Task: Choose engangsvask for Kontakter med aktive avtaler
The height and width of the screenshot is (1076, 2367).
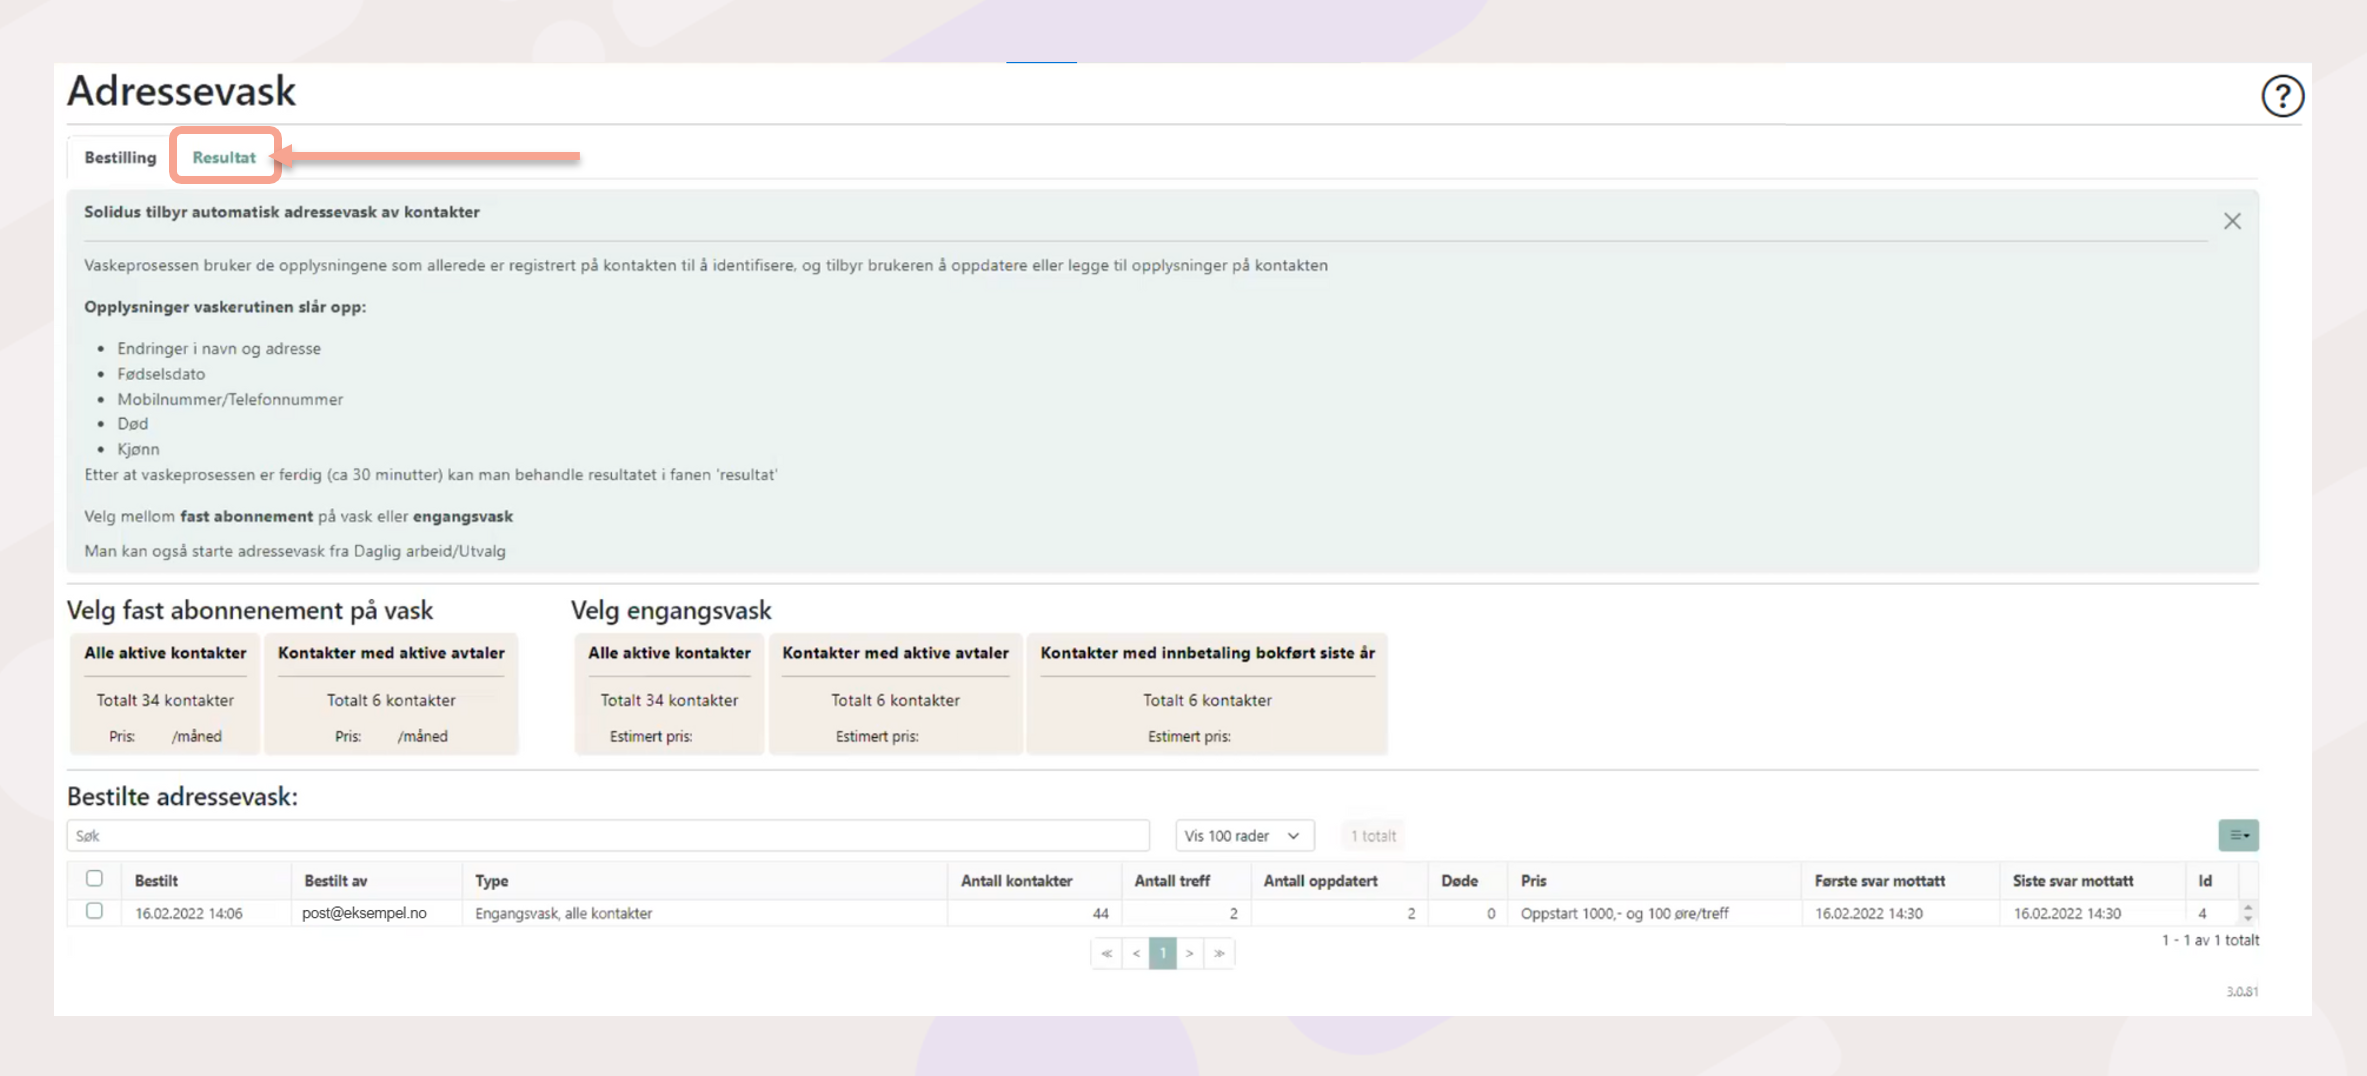Action: 895,693
